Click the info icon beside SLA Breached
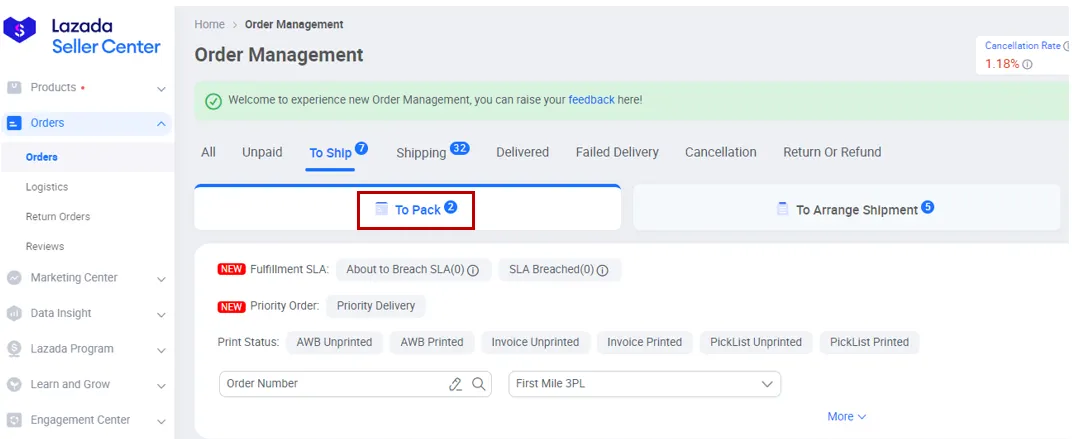This screenshot has width=1072, height=439. (x=603, y=270)
